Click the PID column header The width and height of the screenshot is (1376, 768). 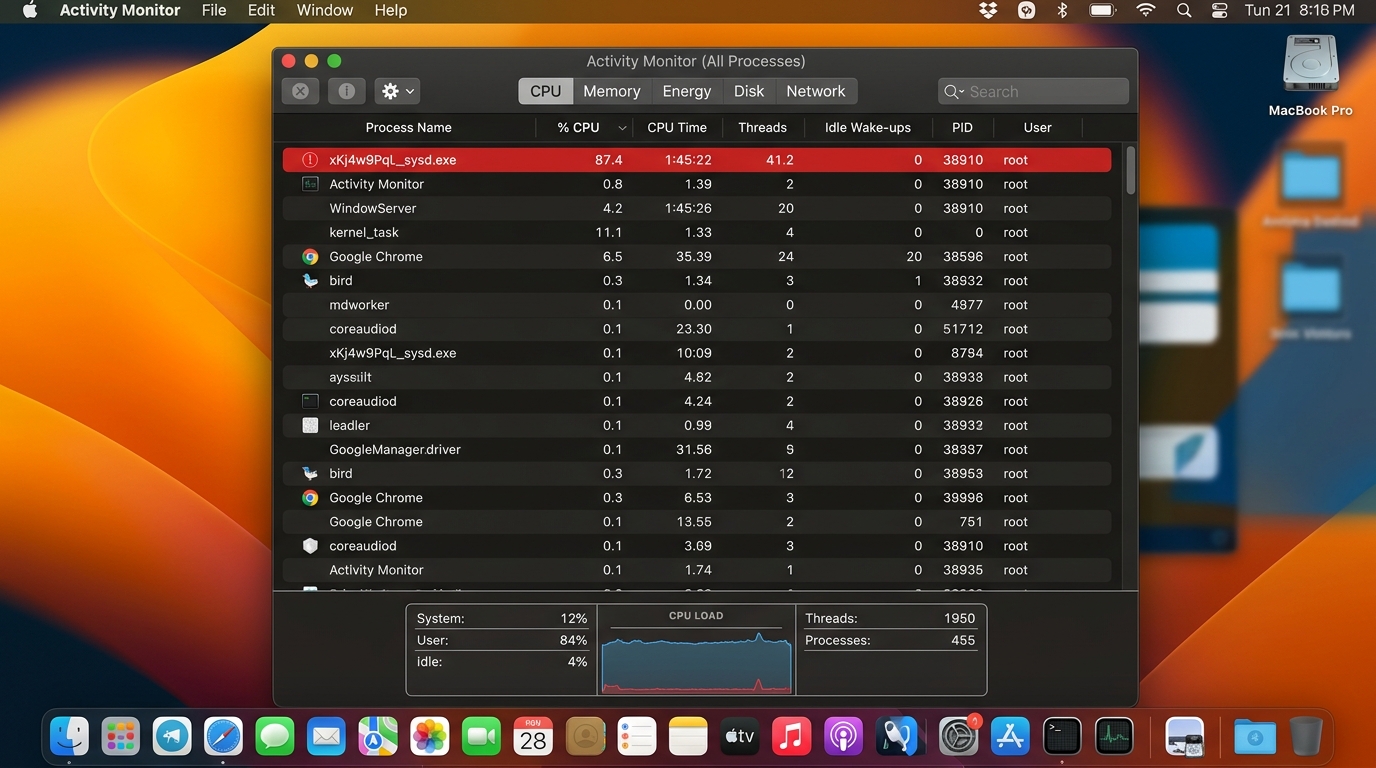(x=961, y=128)
